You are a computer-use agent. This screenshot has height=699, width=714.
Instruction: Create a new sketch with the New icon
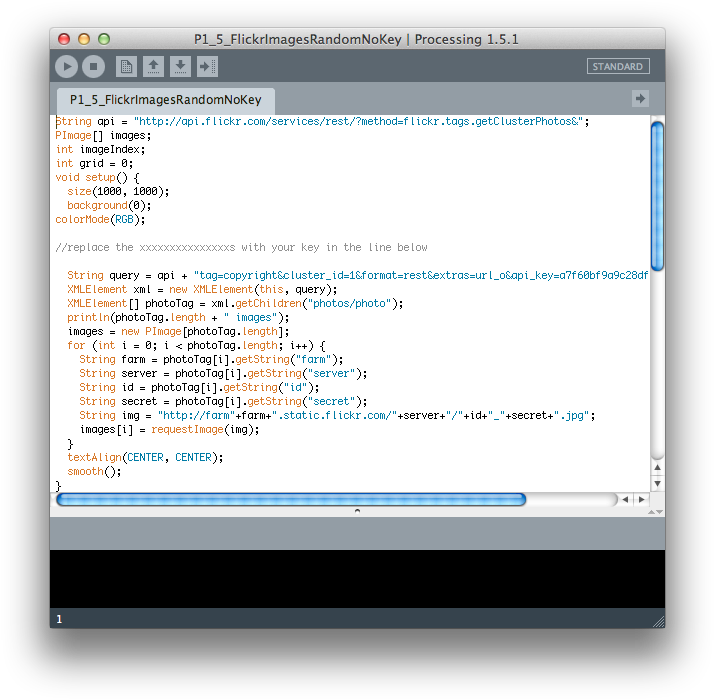coord(126,66)
